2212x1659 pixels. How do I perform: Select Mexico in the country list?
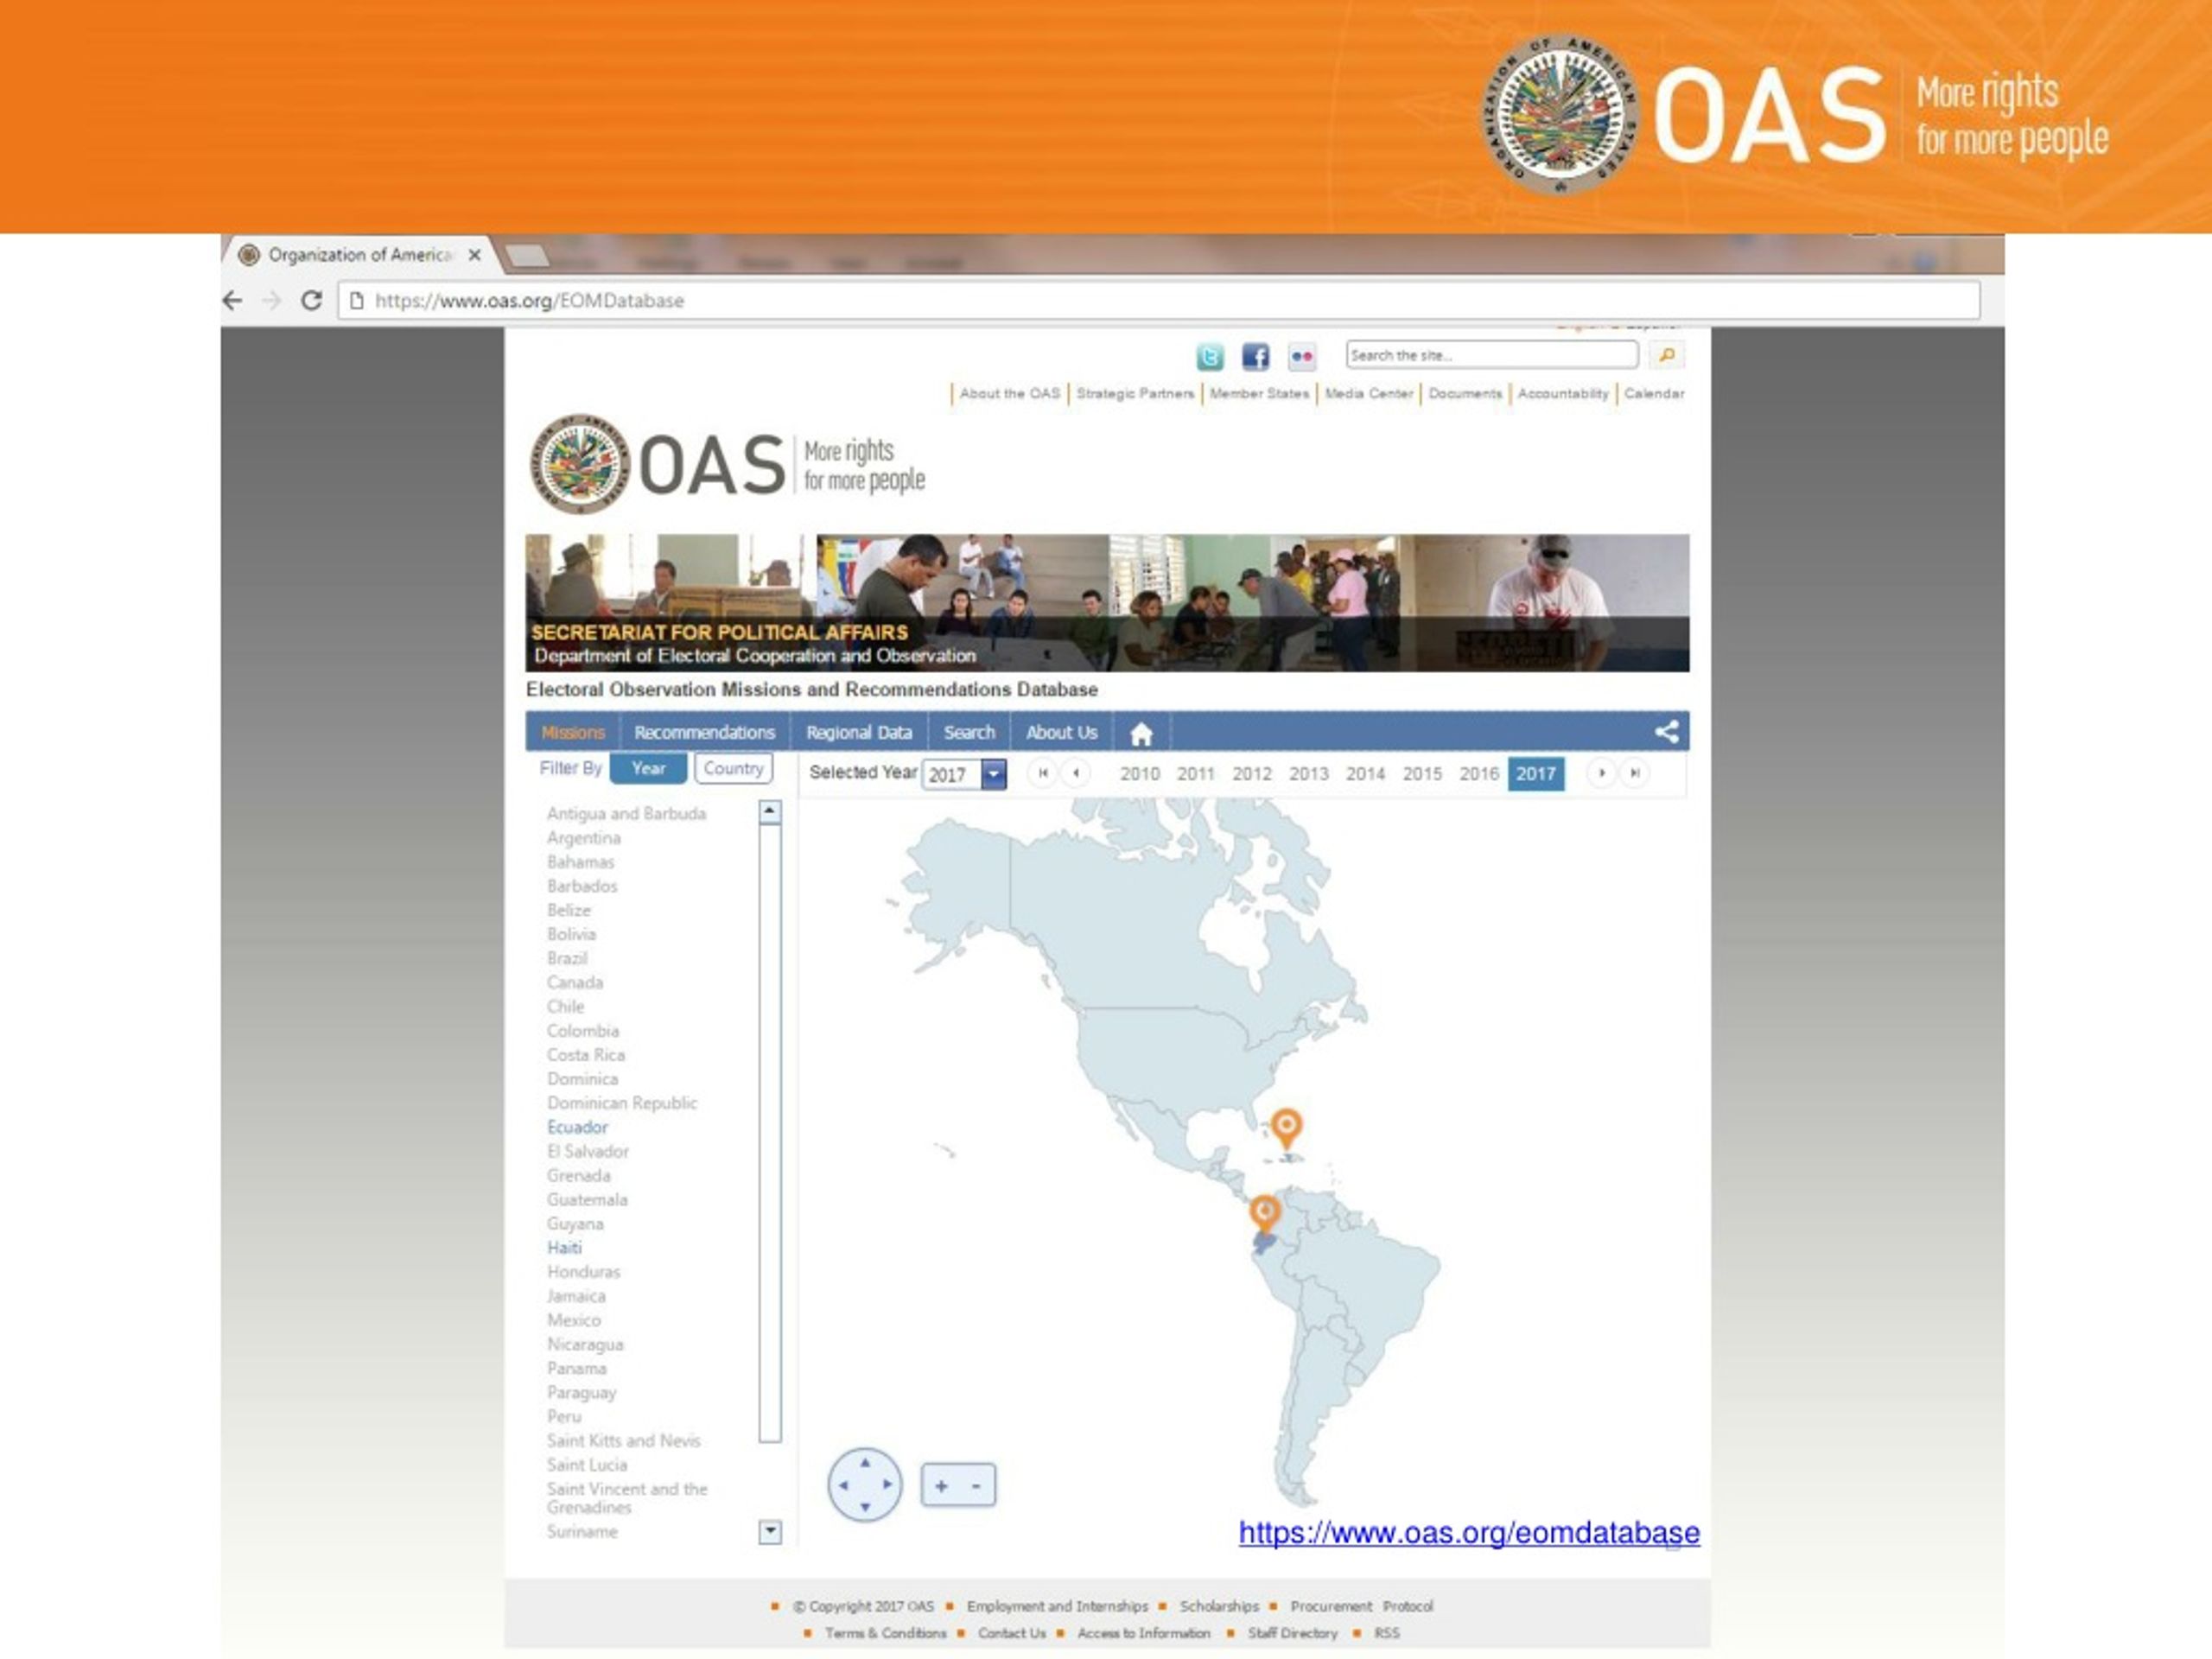click(x=574, y=1321)
